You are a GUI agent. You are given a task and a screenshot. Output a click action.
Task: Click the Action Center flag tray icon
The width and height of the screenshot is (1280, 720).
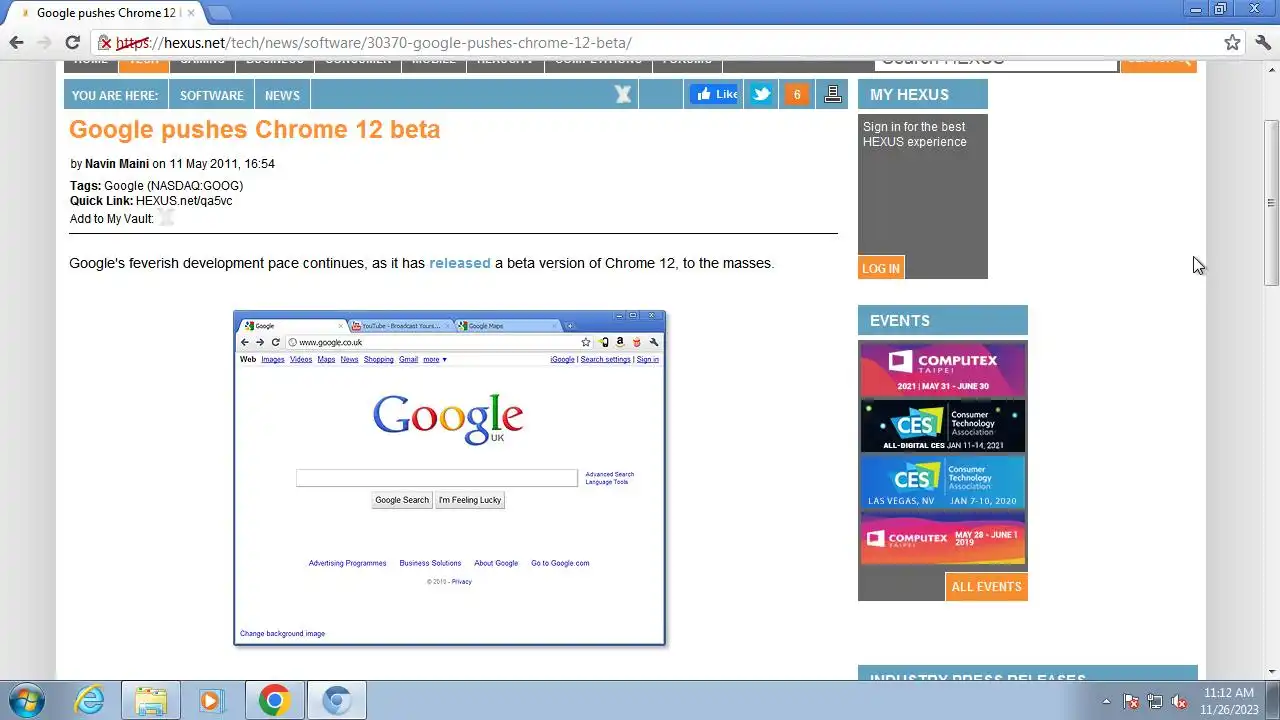tap(1131, 701)
